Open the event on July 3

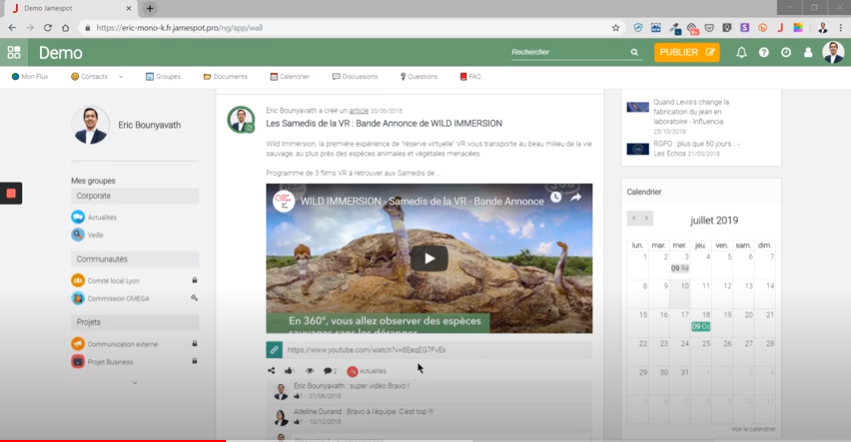(679, 268)
